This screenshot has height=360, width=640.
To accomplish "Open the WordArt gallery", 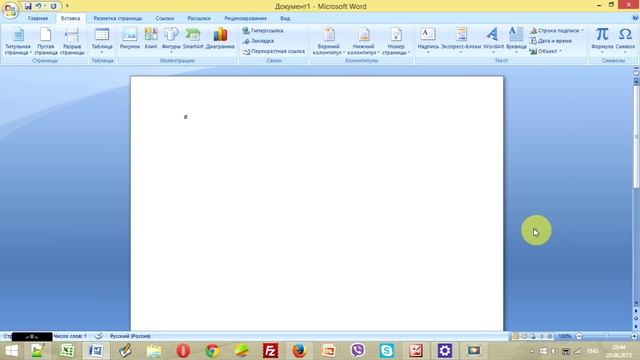I will click(493, 40).
